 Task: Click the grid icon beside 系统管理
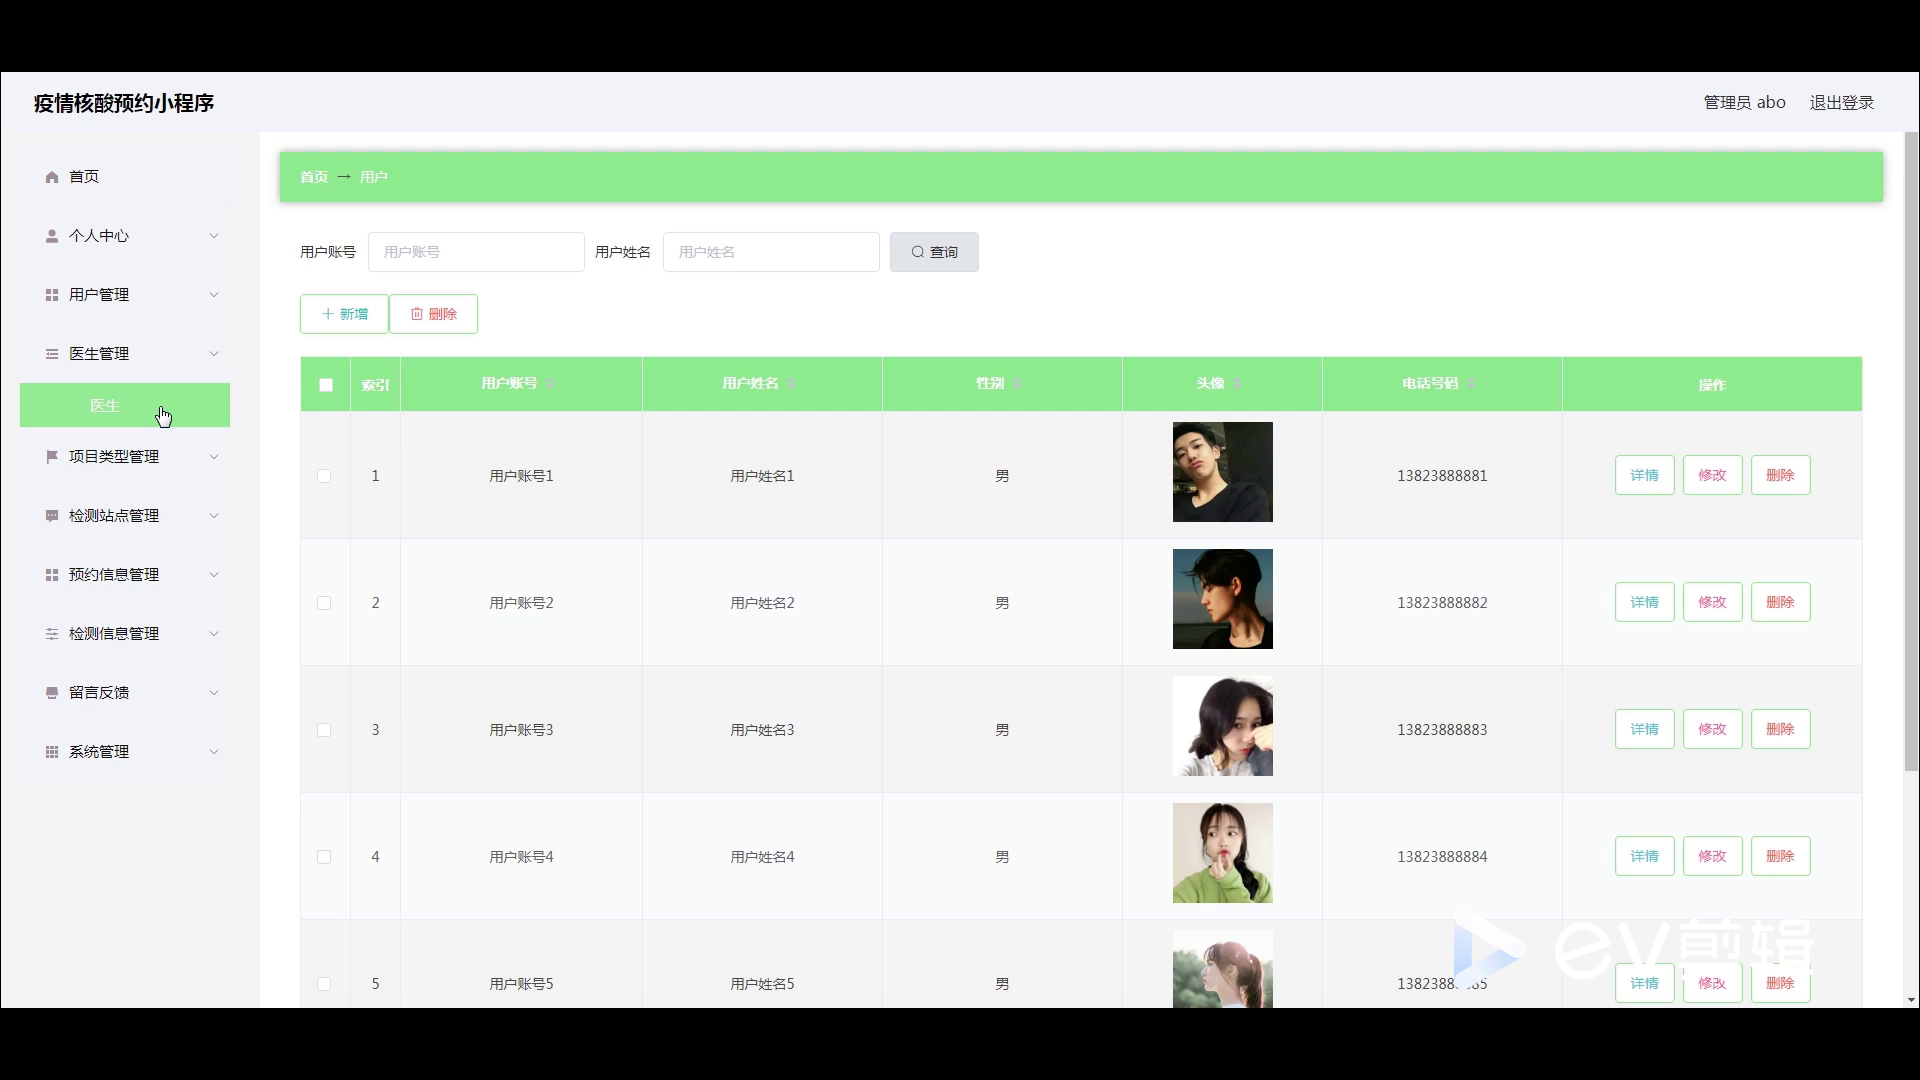[52, 752]
